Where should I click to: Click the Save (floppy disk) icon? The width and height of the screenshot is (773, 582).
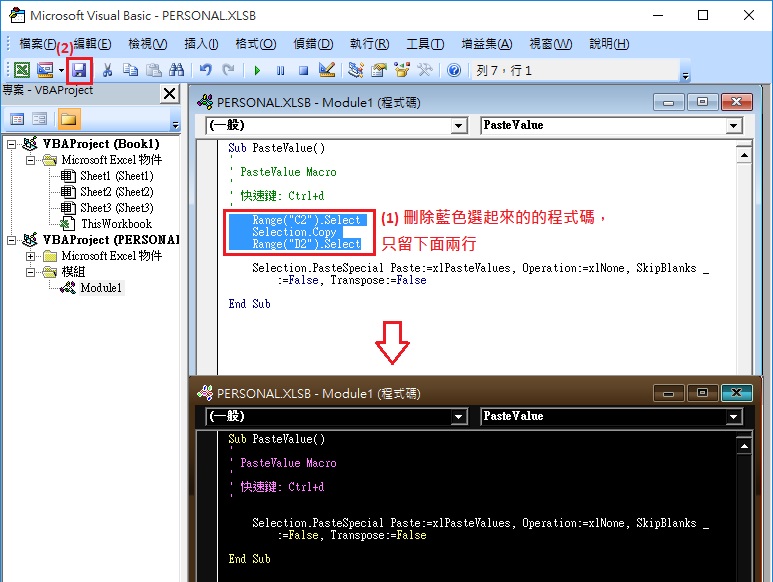(79, 70)
